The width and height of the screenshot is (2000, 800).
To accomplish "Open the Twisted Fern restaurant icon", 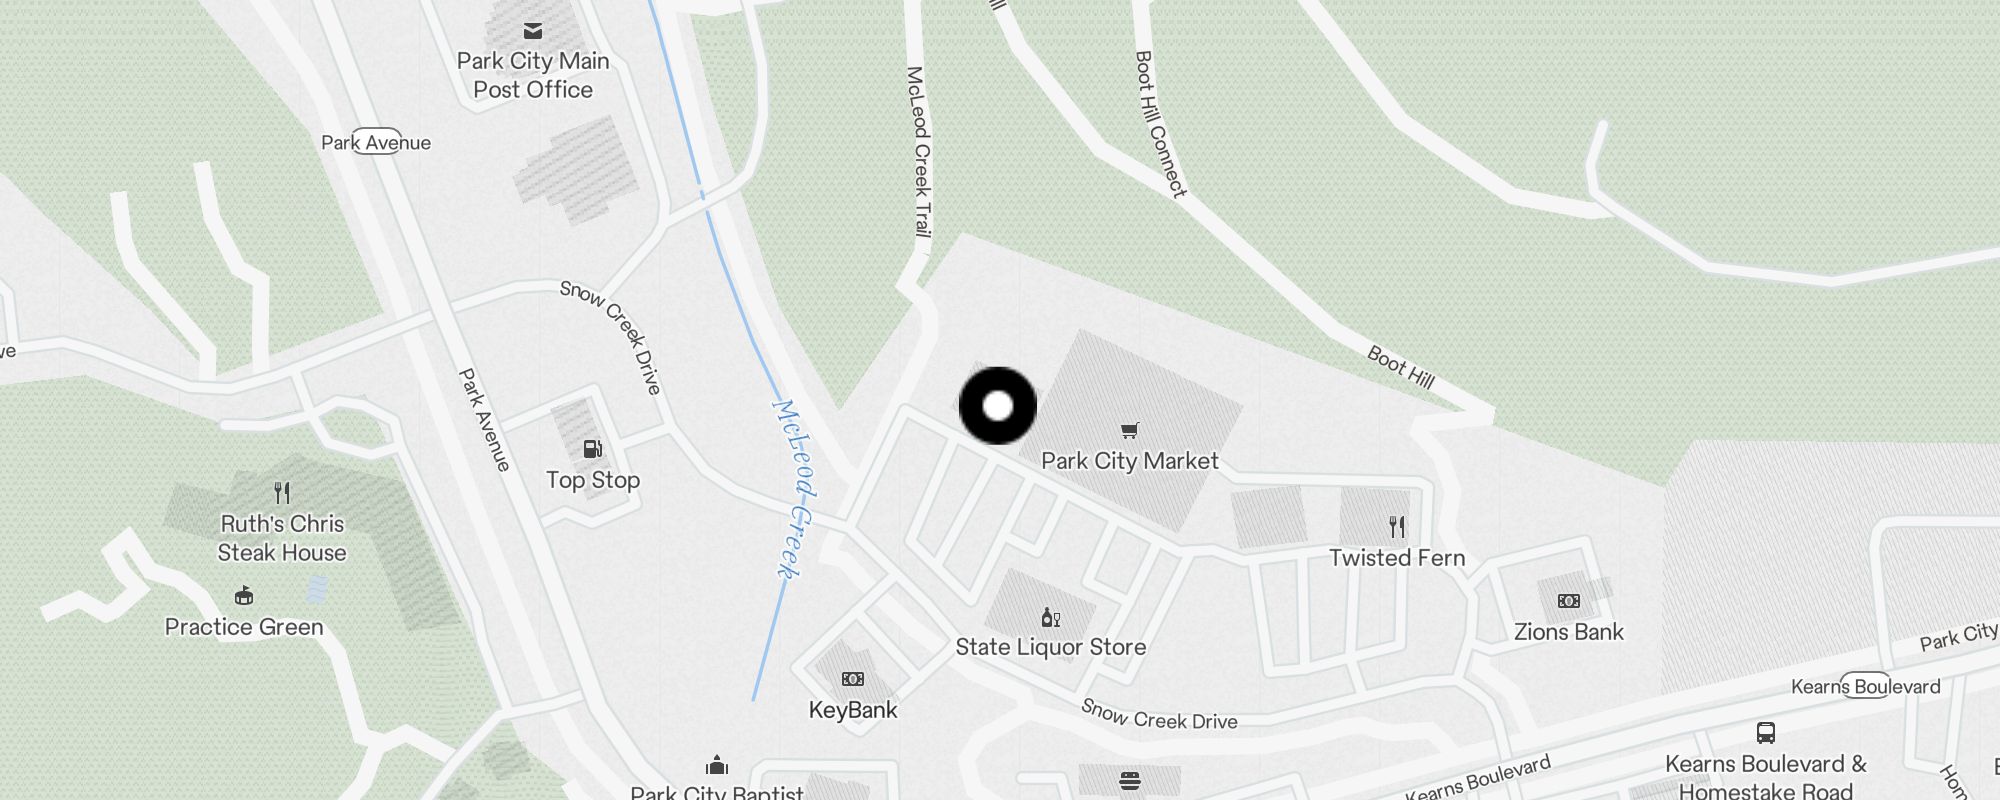I will point(1397,527).
